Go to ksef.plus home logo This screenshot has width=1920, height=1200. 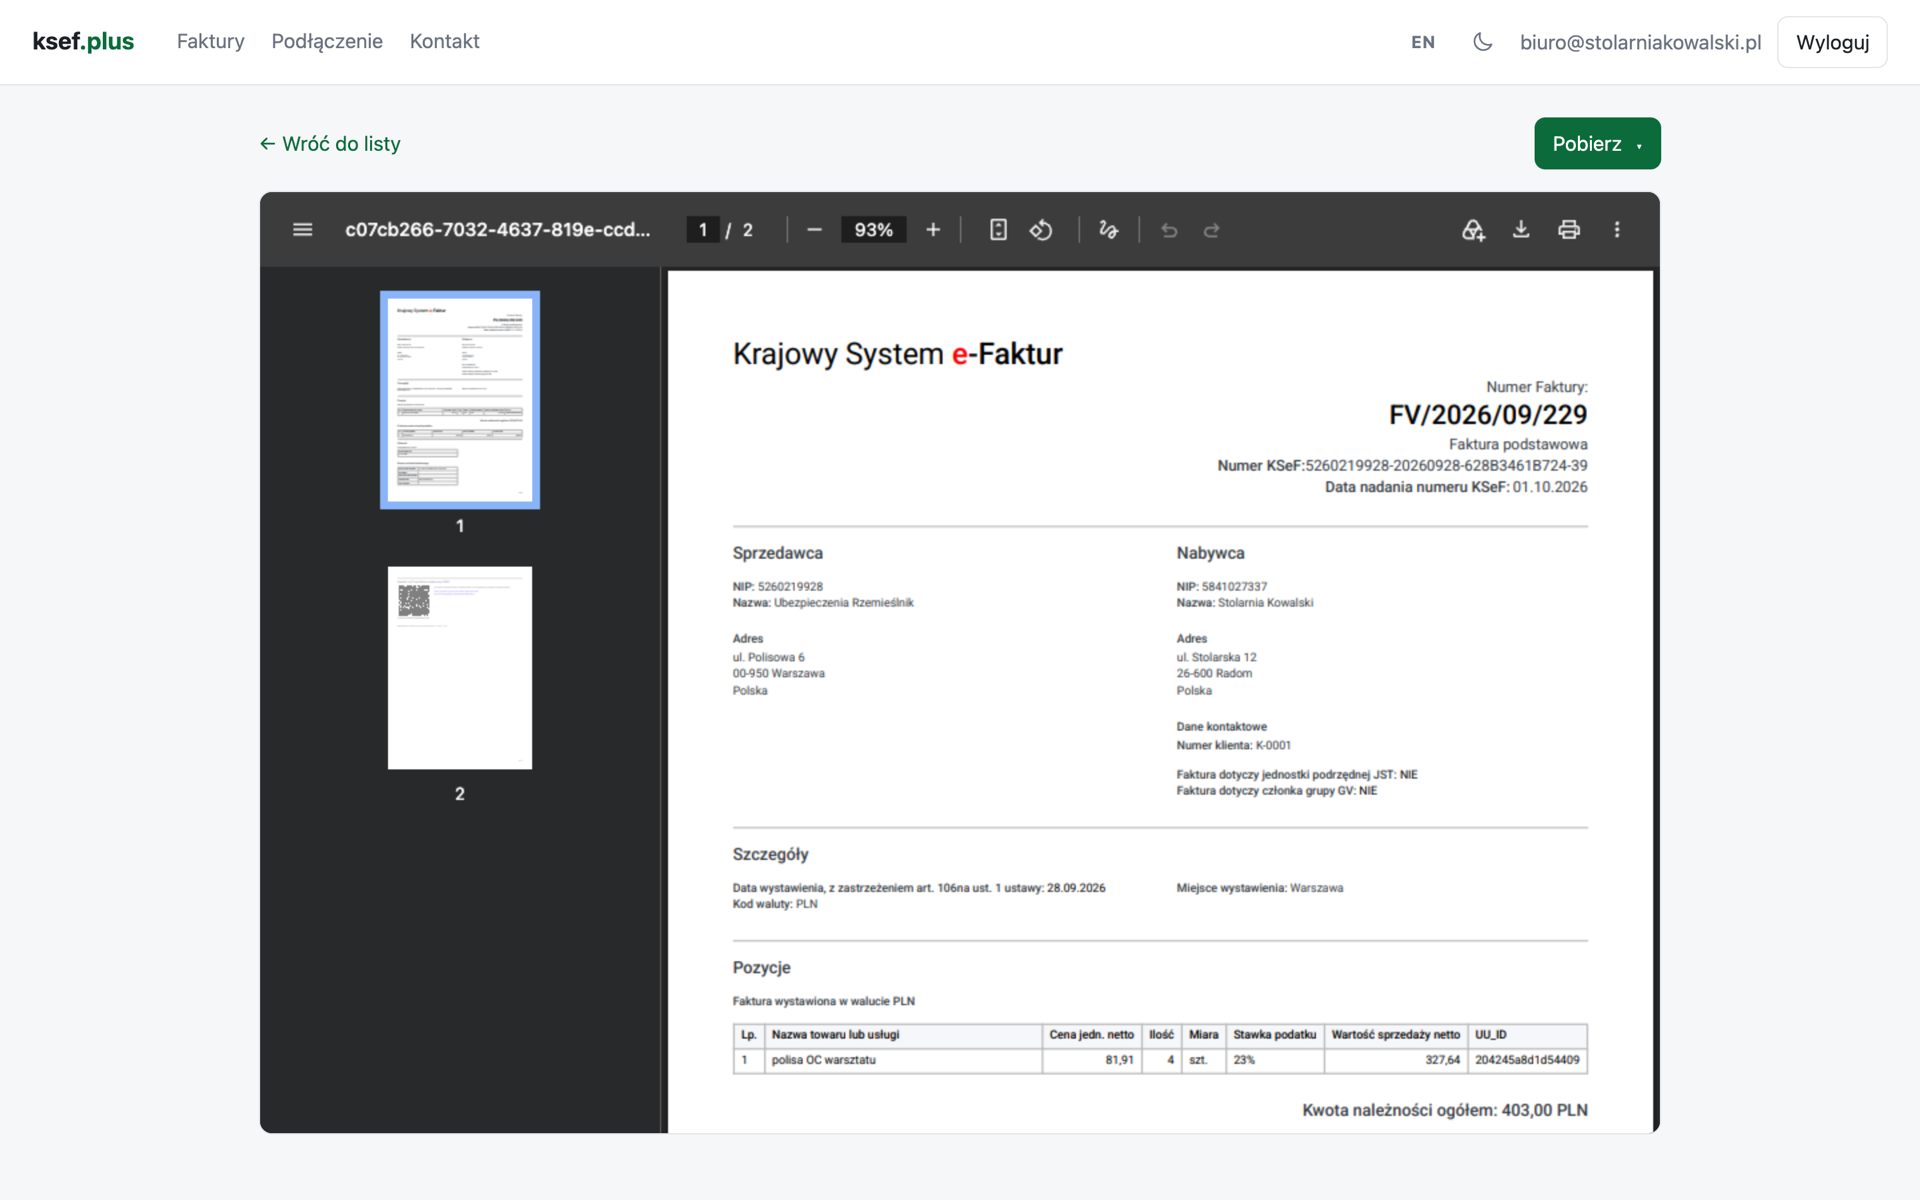(x=83, y=41)
